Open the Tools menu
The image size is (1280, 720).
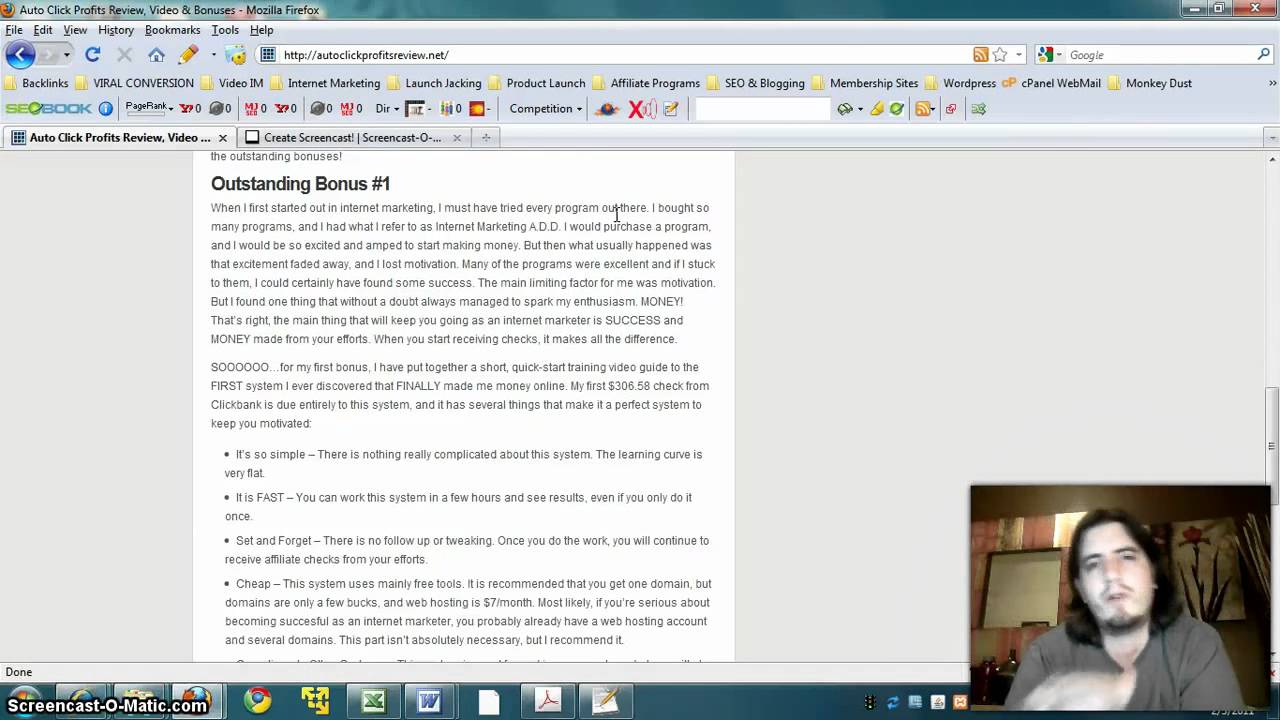(x=225, y=30)
